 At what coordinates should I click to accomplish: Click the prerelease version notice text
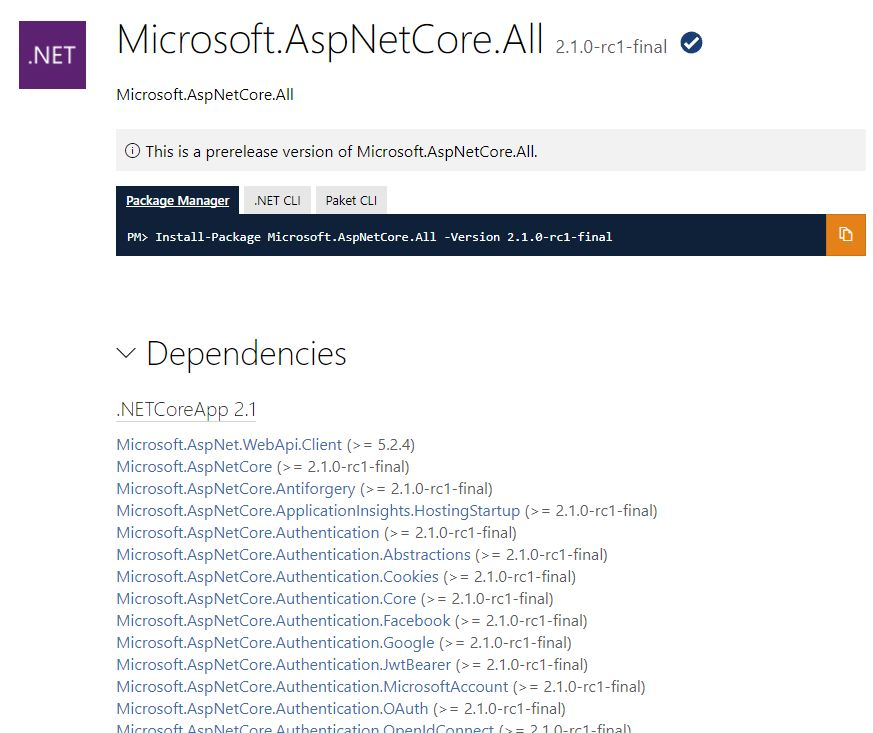(x=341, y=151)
